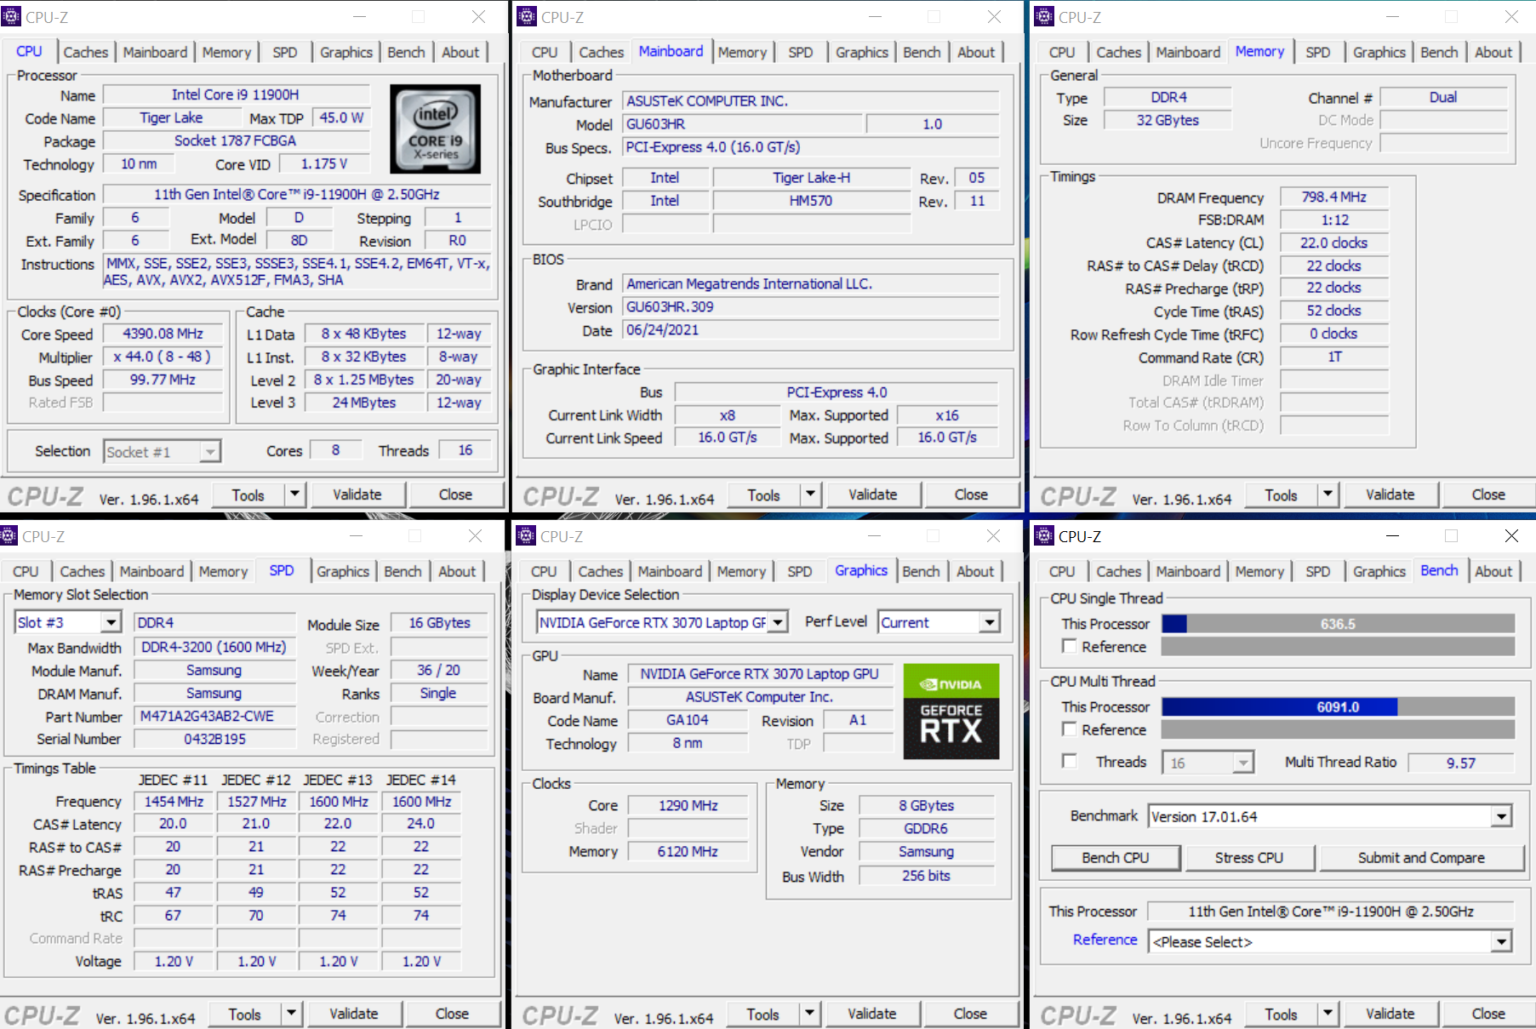Click the CPU-Z title icon of the Processor window

click(11, 17)
